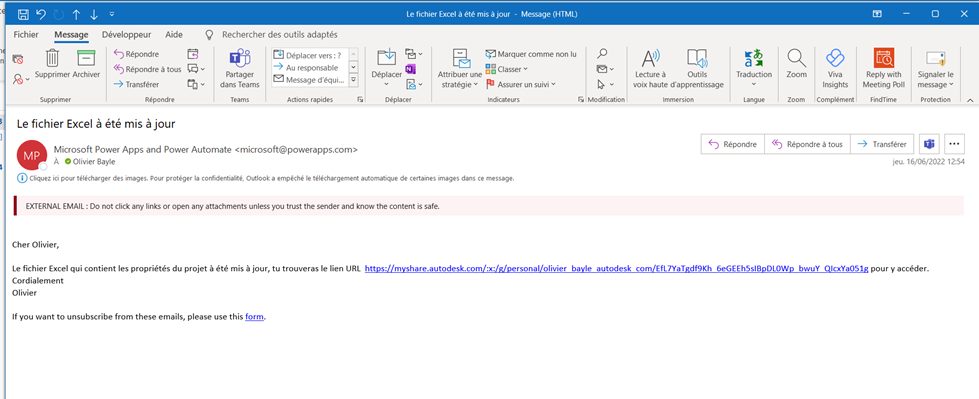
Task: Open the Indicateurs dialog launcher
Action: [581, 99]
